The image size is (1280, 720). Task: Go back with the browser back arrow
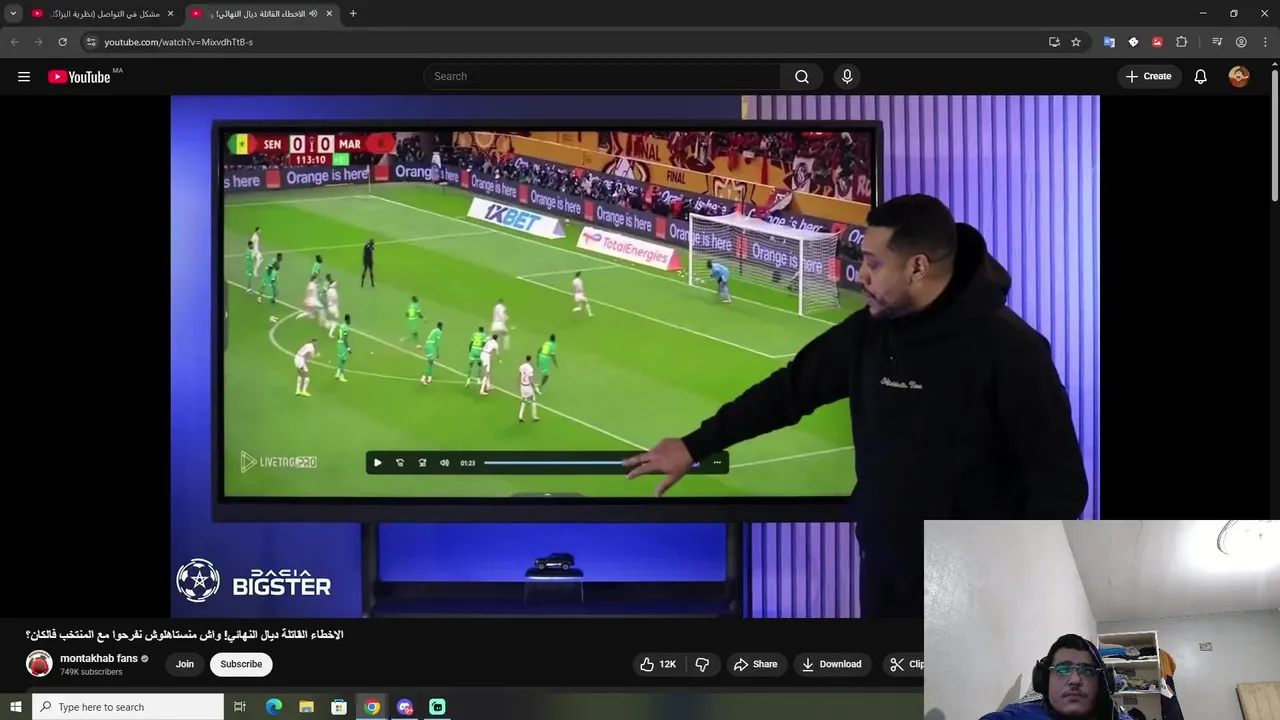(x=14, y=42)
